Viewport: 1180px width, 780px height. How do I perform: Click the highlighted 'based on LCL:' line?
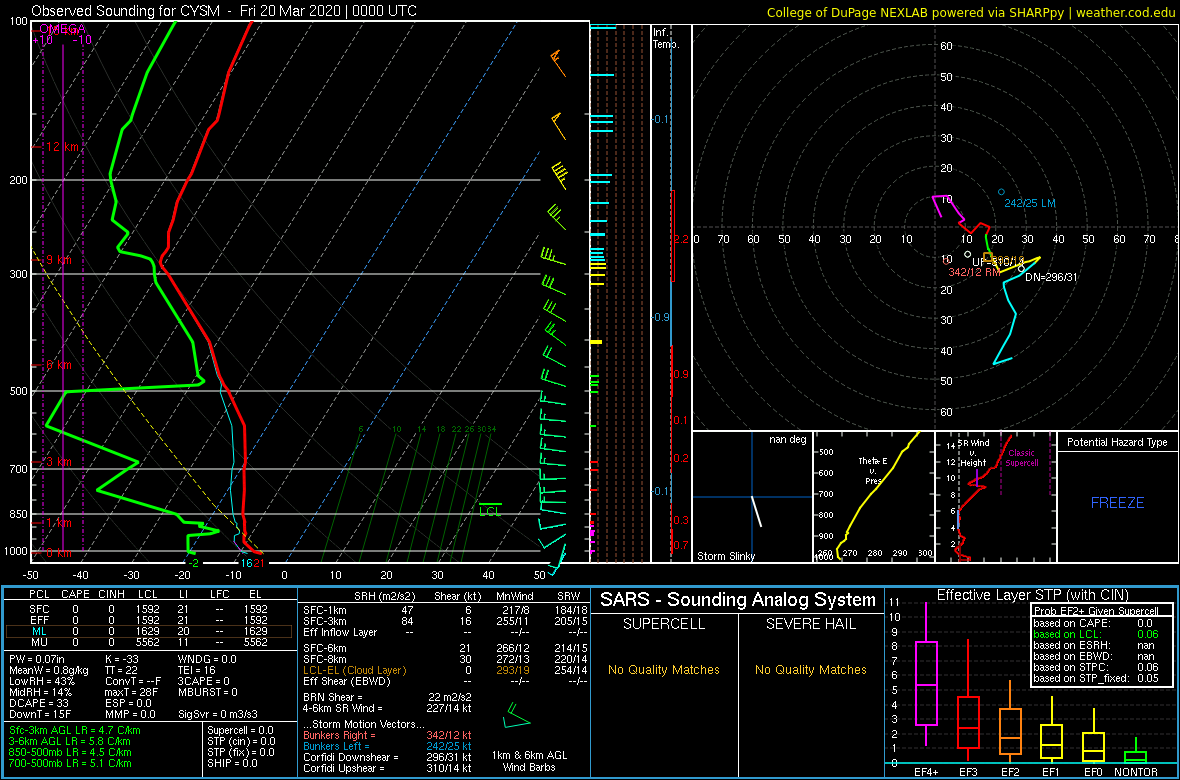click(1095, 633)
